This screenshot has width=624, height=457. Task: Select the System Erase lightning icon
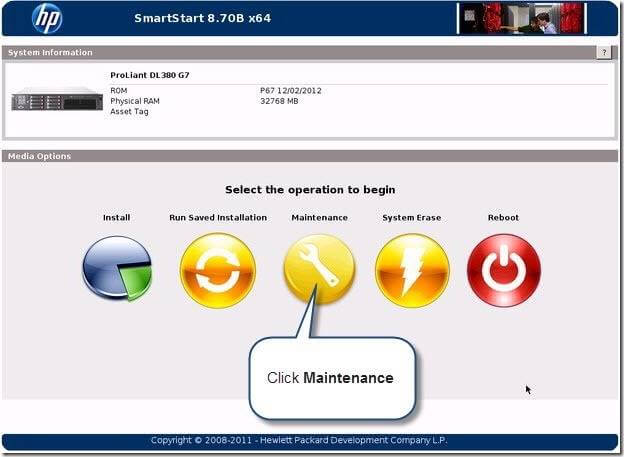pos(412,271)
